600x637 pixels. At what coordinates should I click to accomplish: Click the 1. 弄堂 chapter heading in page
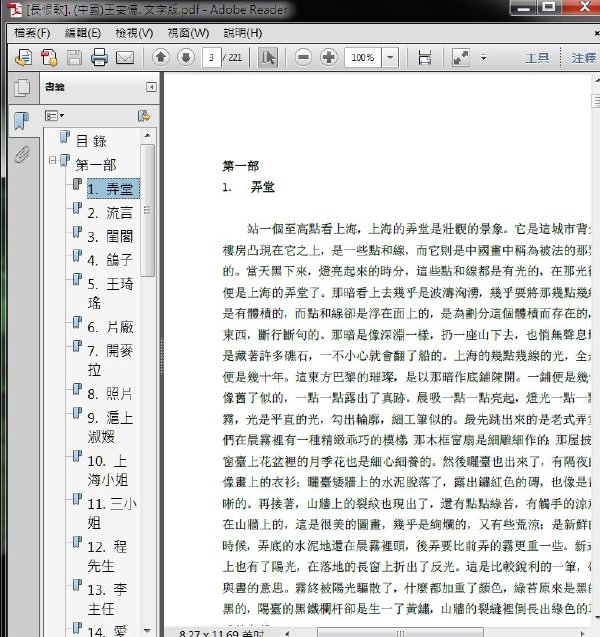coord(248,187)
